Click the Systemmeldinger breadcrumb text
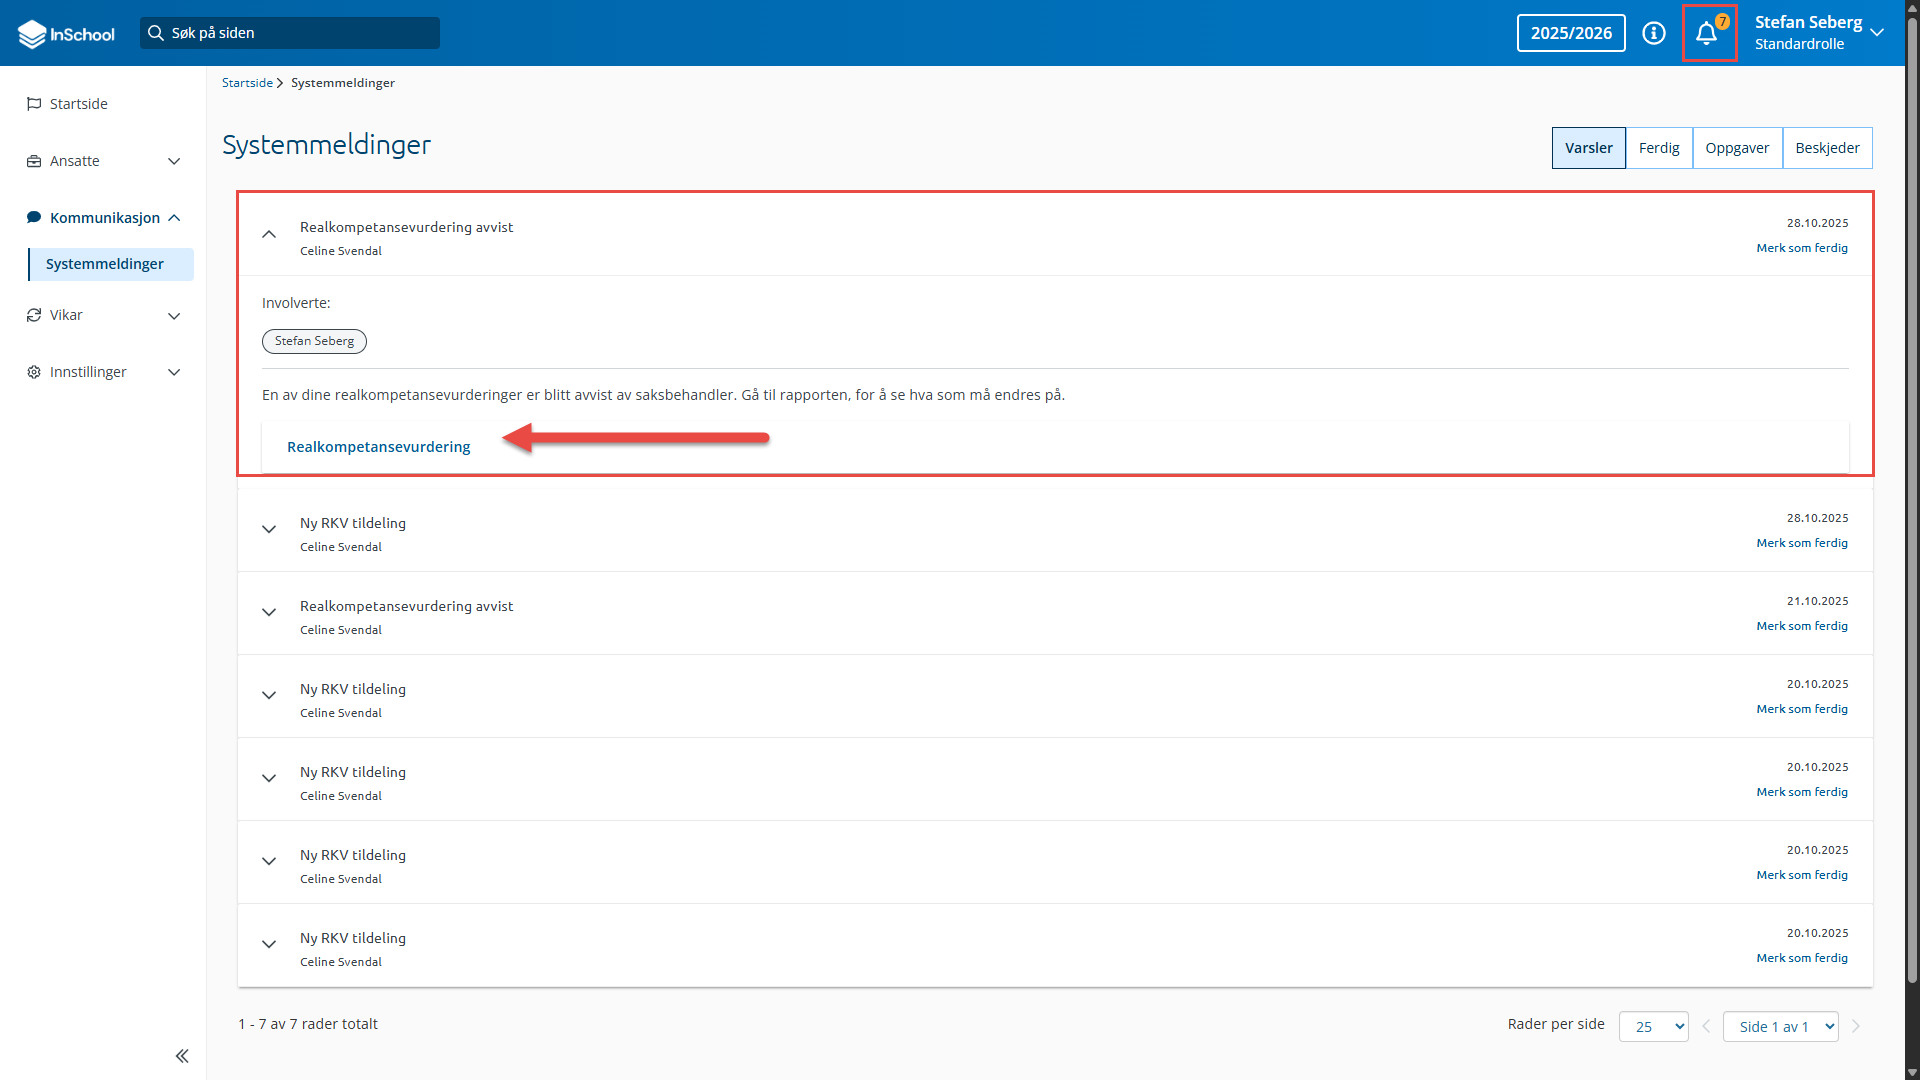The height and width of the screenshot is (1080, 1920). click(343, 83)
